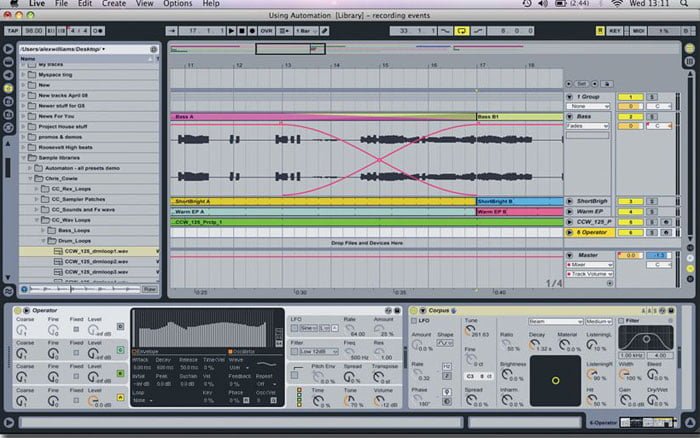This screenshot has width=700, height=438.
Task: Enable the Draw Mode pencil
Action: [x=325, y=31]
